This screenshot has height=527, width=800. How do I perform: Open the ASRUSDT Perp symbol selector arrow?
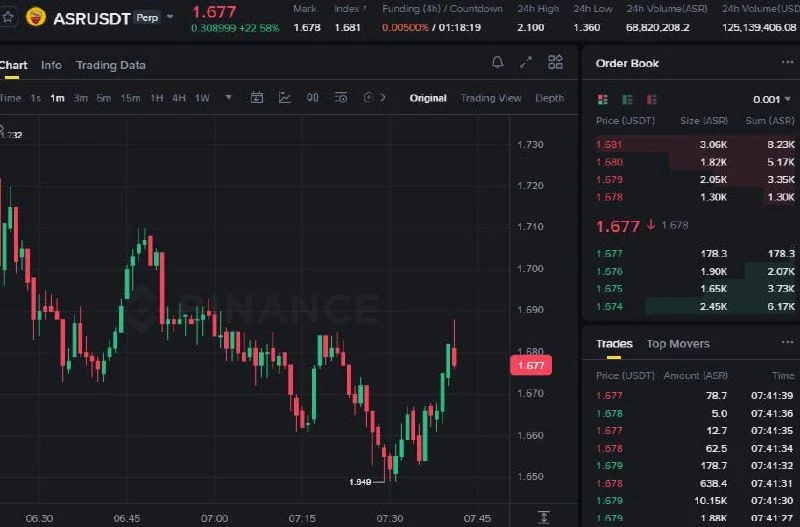[x=170, y=17]
